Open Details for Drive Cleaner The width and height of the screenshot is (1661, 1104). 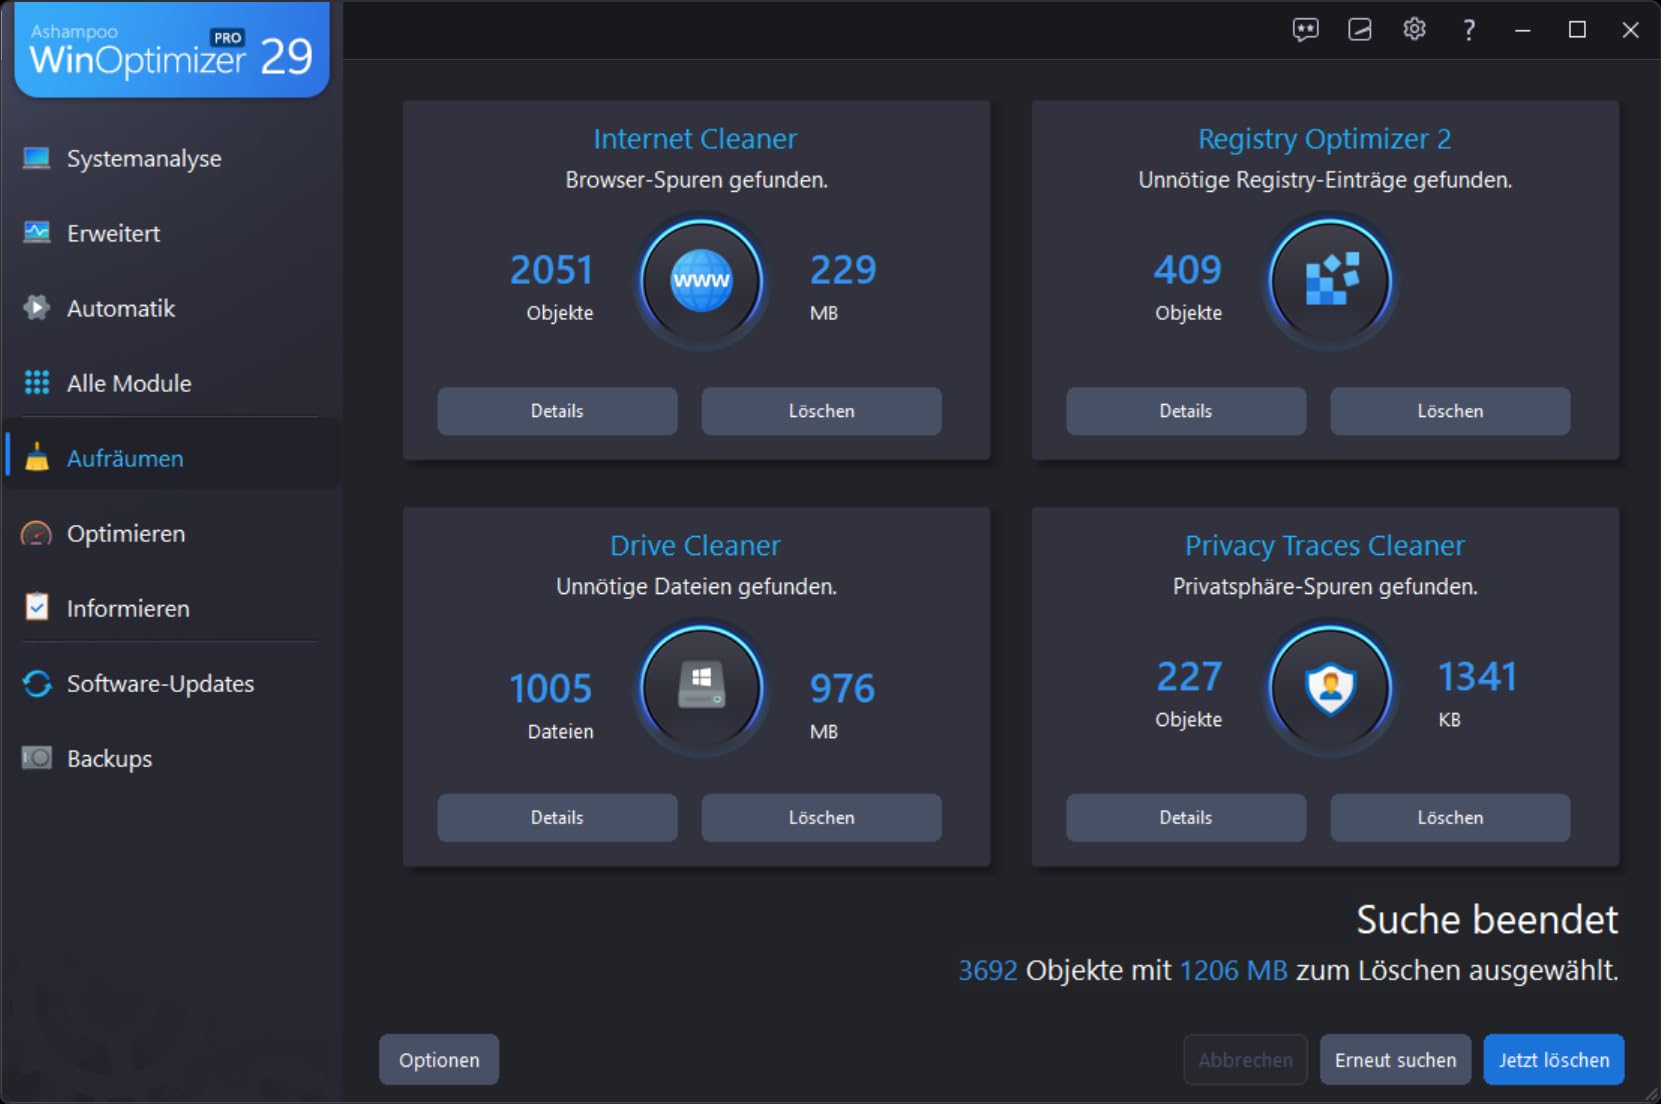(x=557, y=818)
